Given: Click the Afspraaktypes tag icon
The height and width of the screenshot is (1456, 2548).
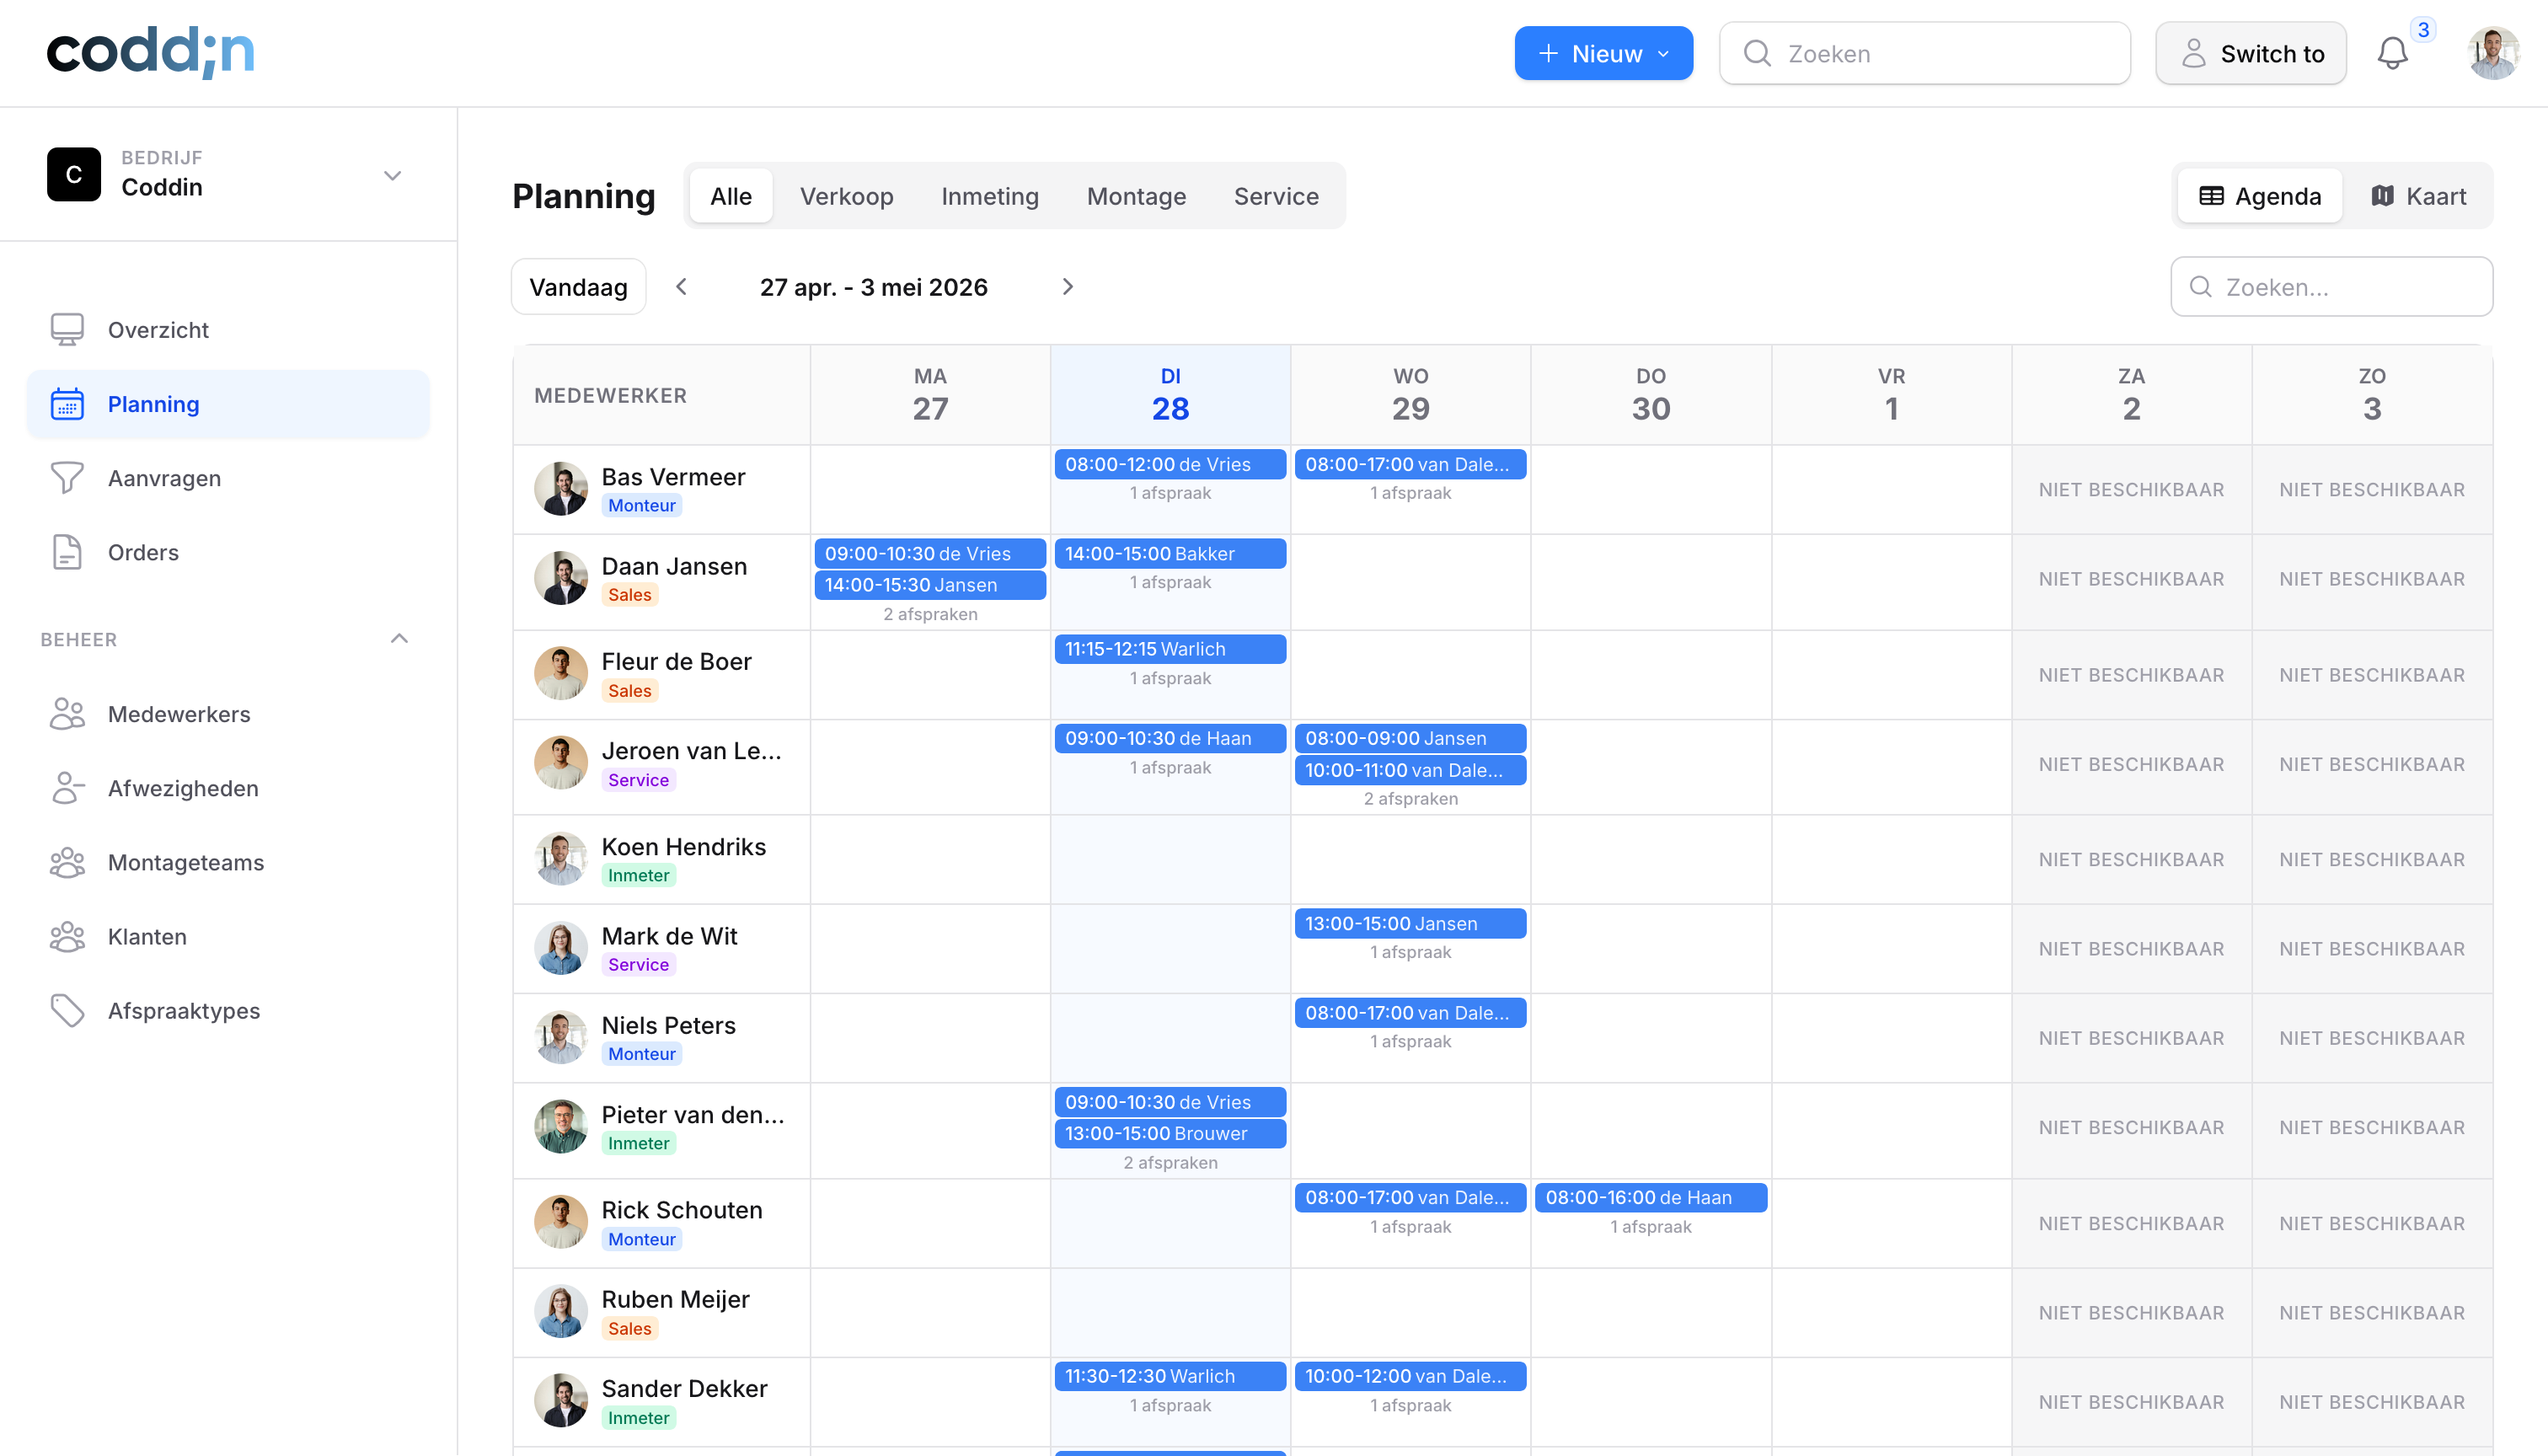Looking at the screenshot, I should pyautogui.click(x=67, y=1011).
